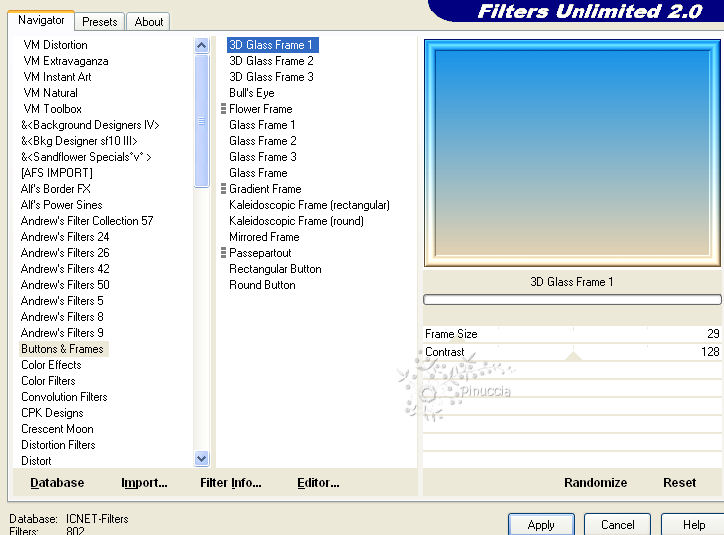Choose the Andrew's Filters 24 category

click(65, 237)
